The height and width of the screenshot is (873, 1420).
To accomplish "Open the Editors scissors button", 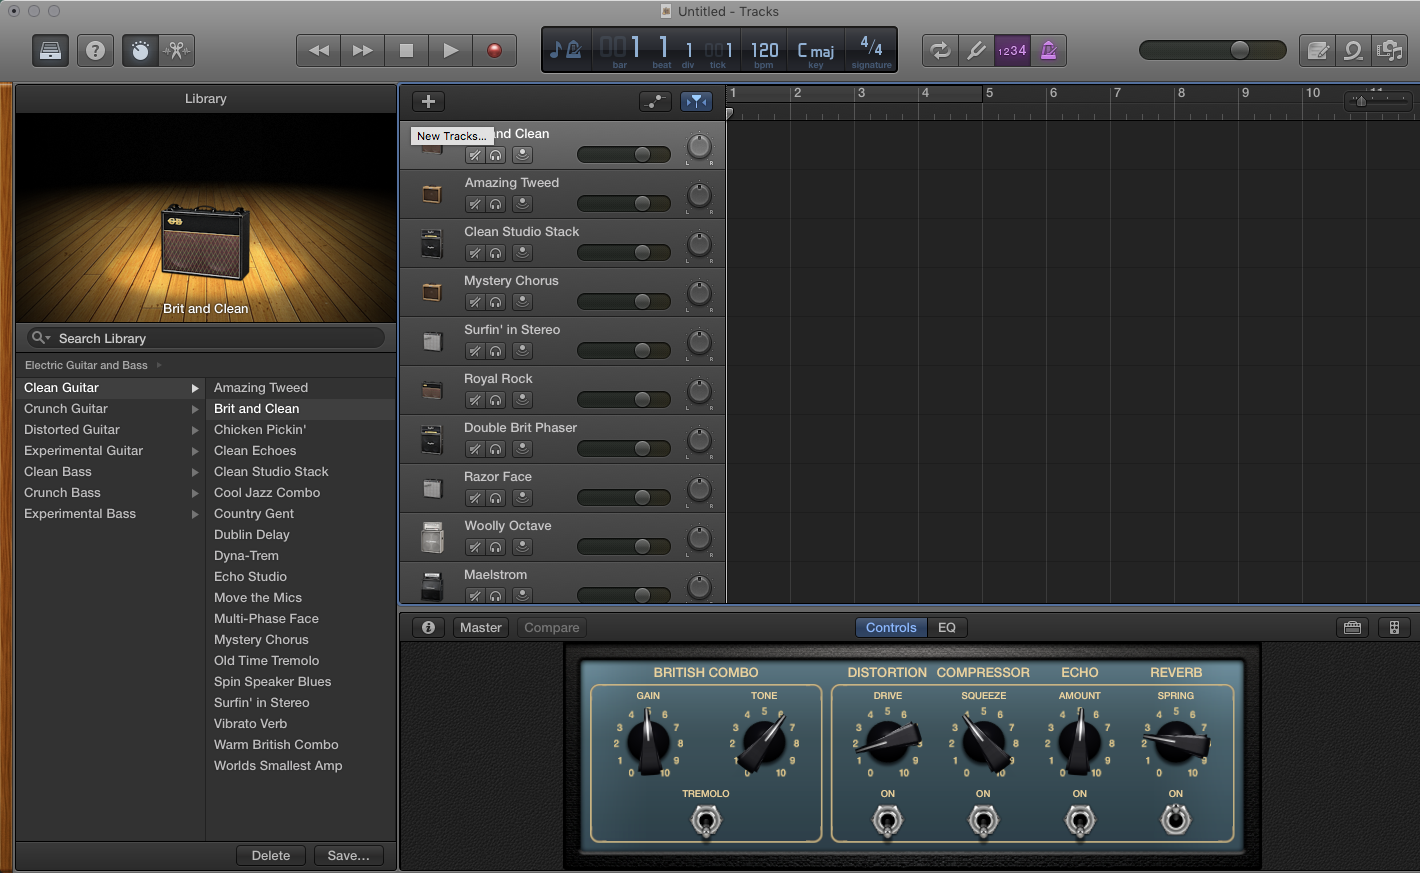I will 177,50.
